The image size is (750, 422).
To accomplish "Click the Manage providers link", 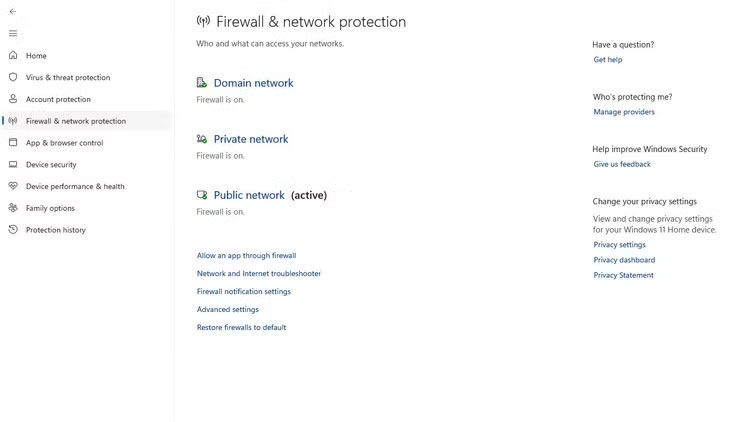I will (x=624, y=112).
